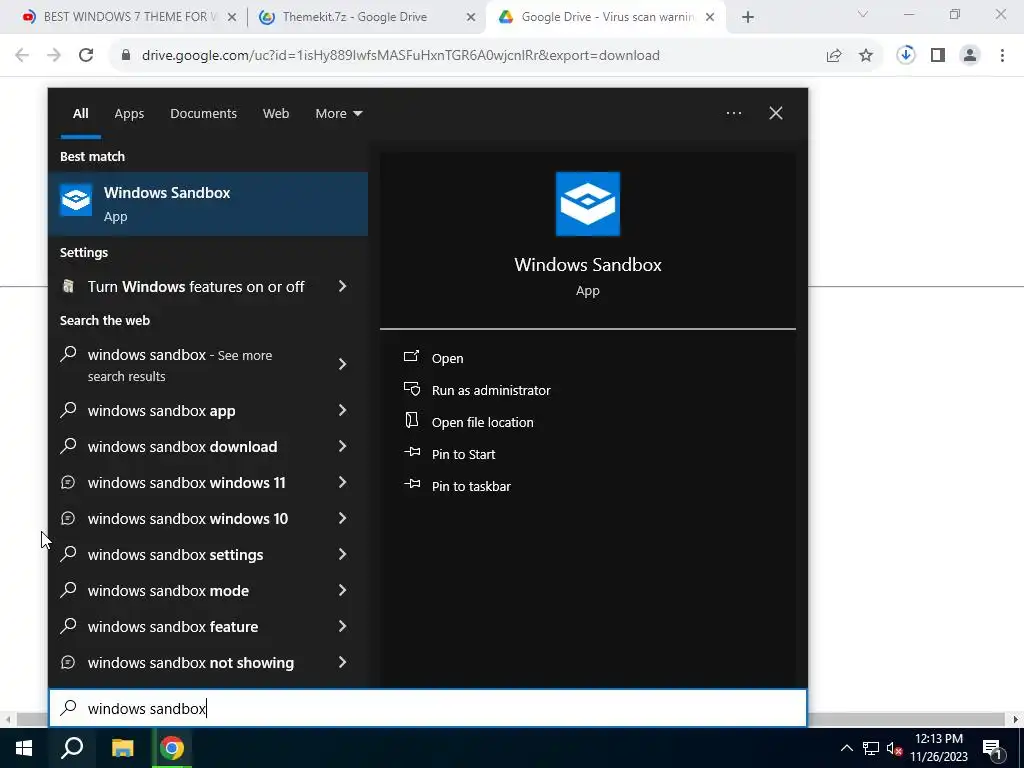Select Google Drive Virus scan warning tab
The image size is (1024, 768).
click(607, 17)
